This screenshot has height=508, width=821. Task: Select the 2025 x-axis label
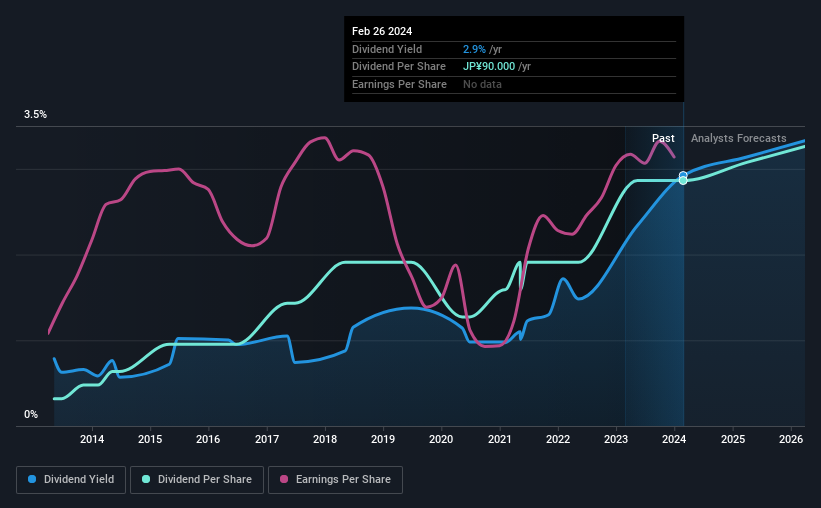[x=733, y=439]
